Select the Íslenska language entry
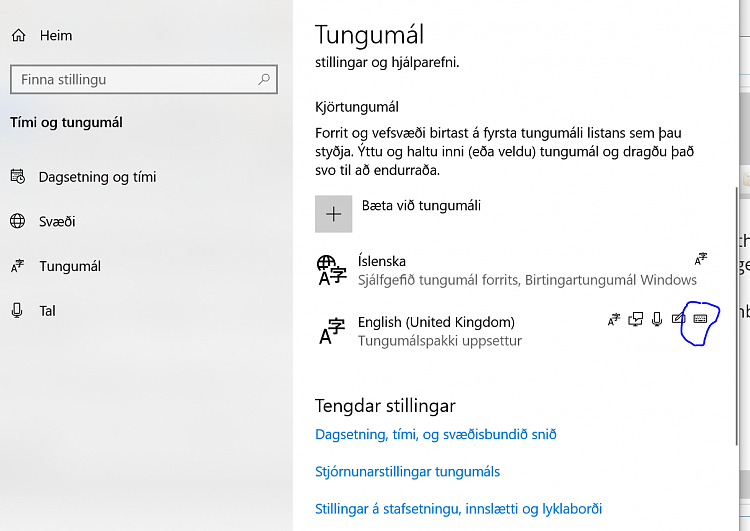750x531 pixels. pyautogui.click(x=512, y=270)
